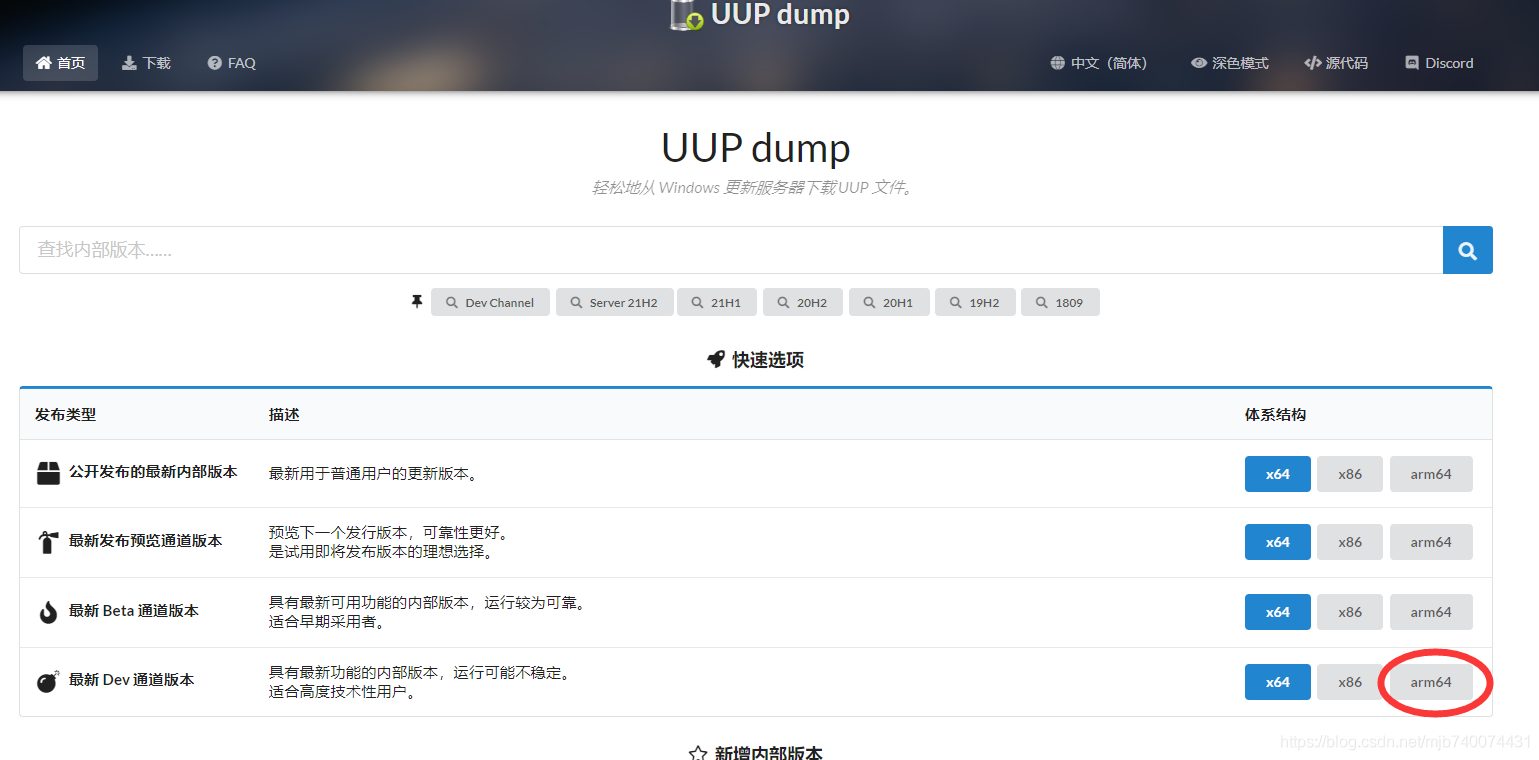
Task: Choose arm64 for 最新发布预览通道版本
Action: [x=1431, y=542]
